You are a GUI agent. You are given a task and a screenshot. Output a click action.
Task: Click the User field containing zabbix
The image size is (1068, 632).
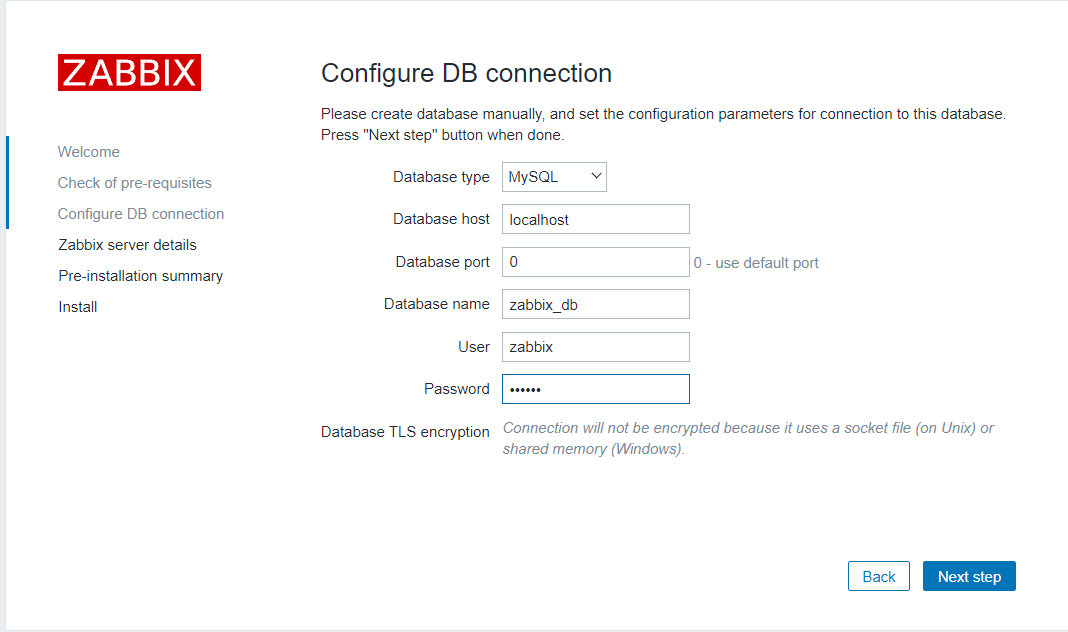pos(596,347)
